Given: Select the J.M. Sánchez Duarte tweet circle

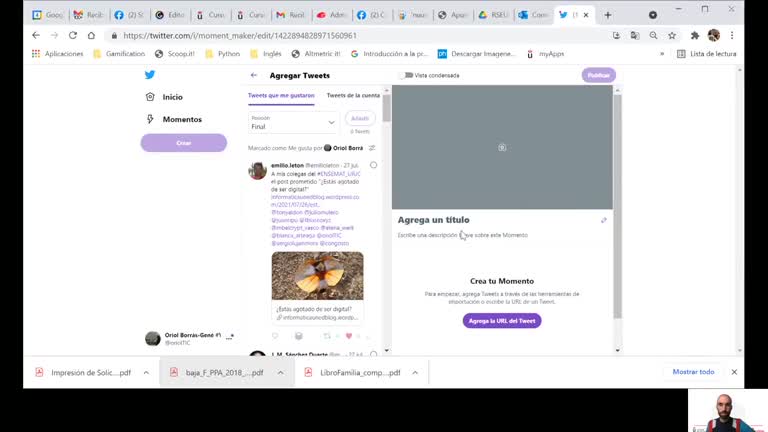Looking at the screenshot, I should click(x=374, y=354).
